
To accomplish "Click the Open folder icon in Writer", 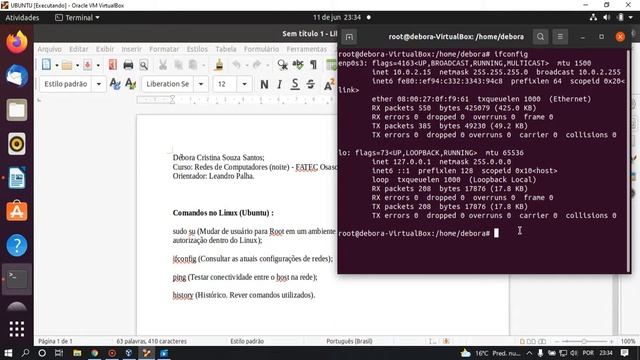I will pos(67,65).
